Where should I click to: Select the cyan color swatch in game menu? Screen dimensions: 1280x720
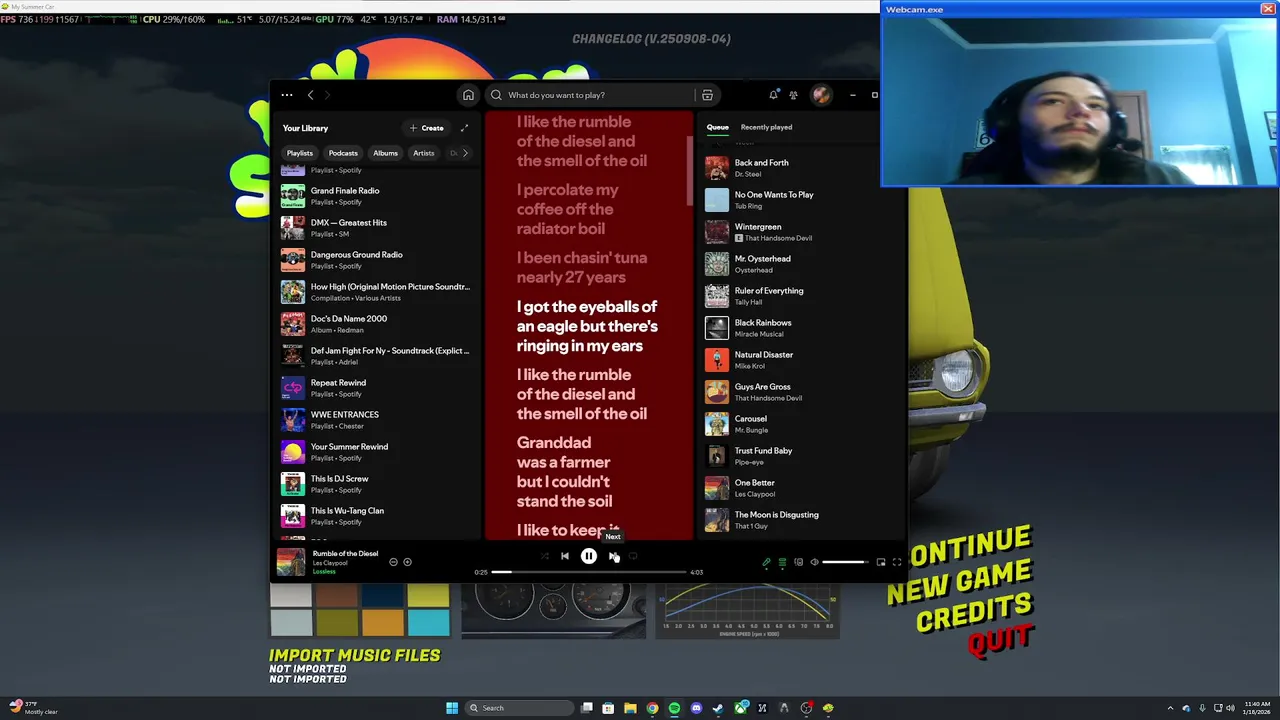click(x=428, y=623)
